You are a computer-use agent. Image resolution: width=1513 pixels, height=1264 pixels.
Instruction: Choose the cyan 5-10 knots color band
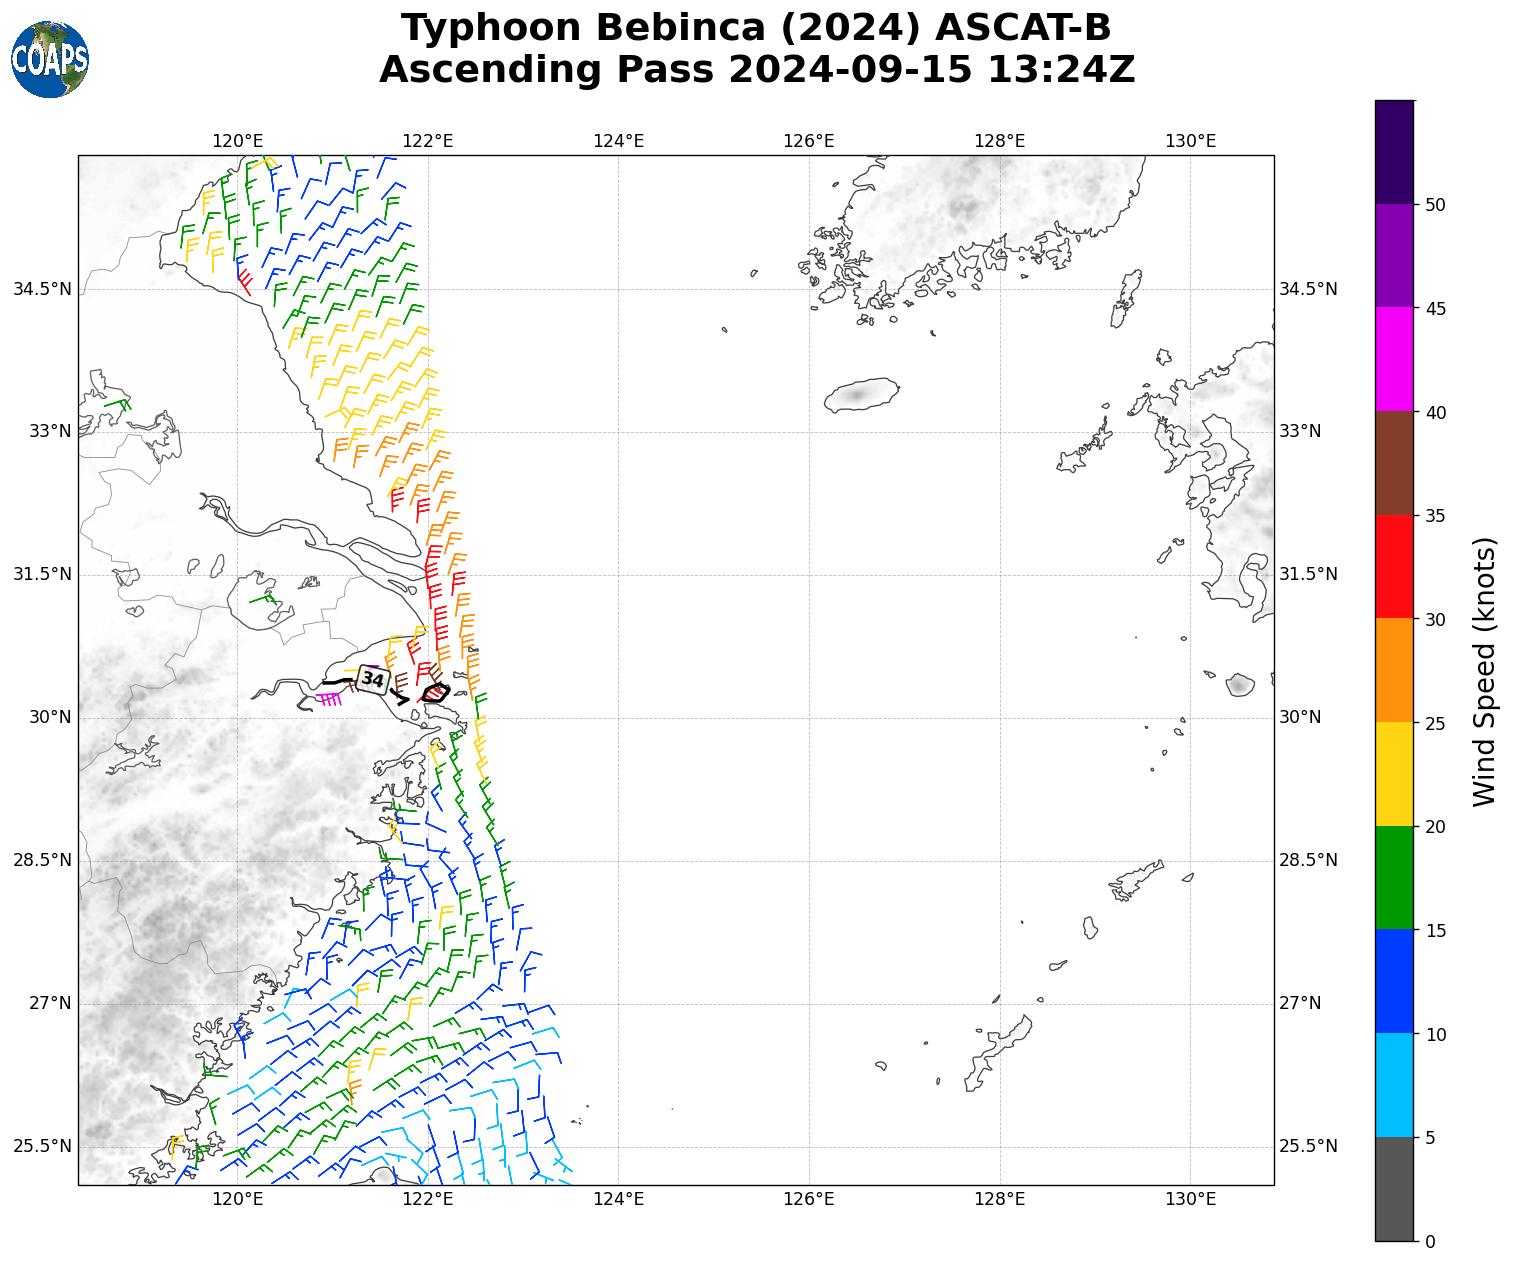(x=1394, y=1085)
